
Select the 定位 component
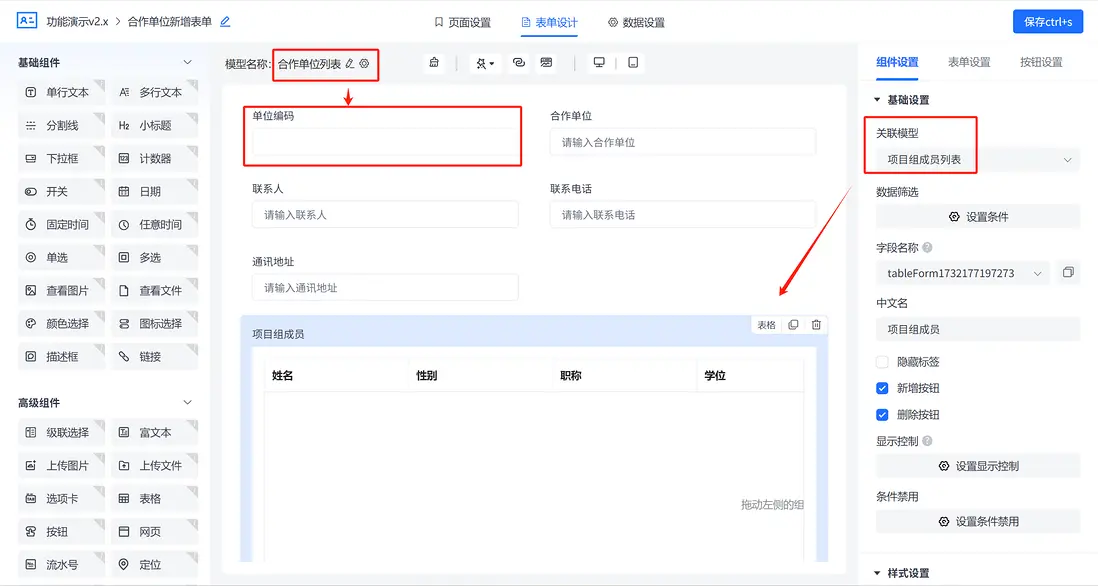pos(154,564)
